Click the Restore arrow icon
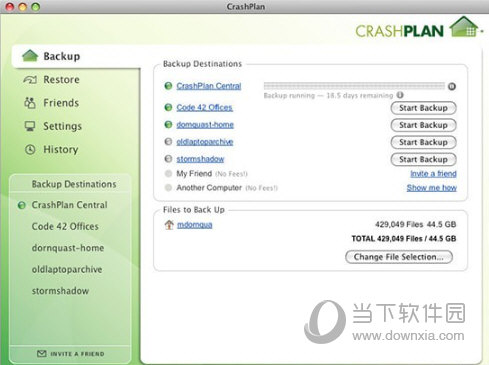 point(30,80)
